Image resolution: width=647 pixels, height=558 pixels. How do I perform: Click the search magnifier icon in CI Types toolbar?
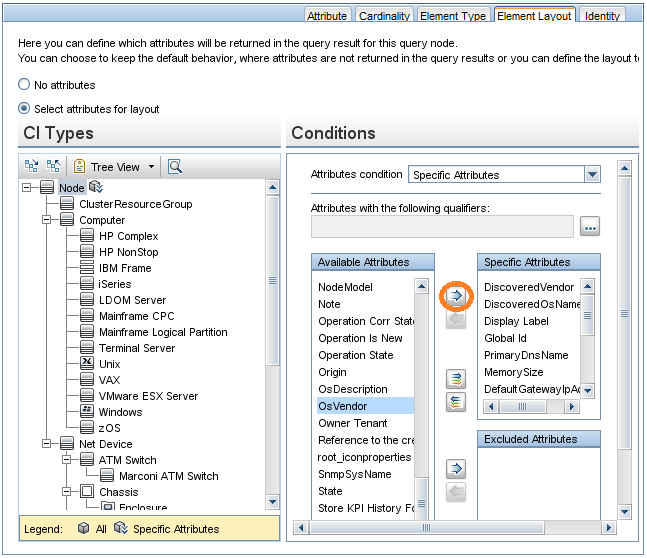(174, 166)
